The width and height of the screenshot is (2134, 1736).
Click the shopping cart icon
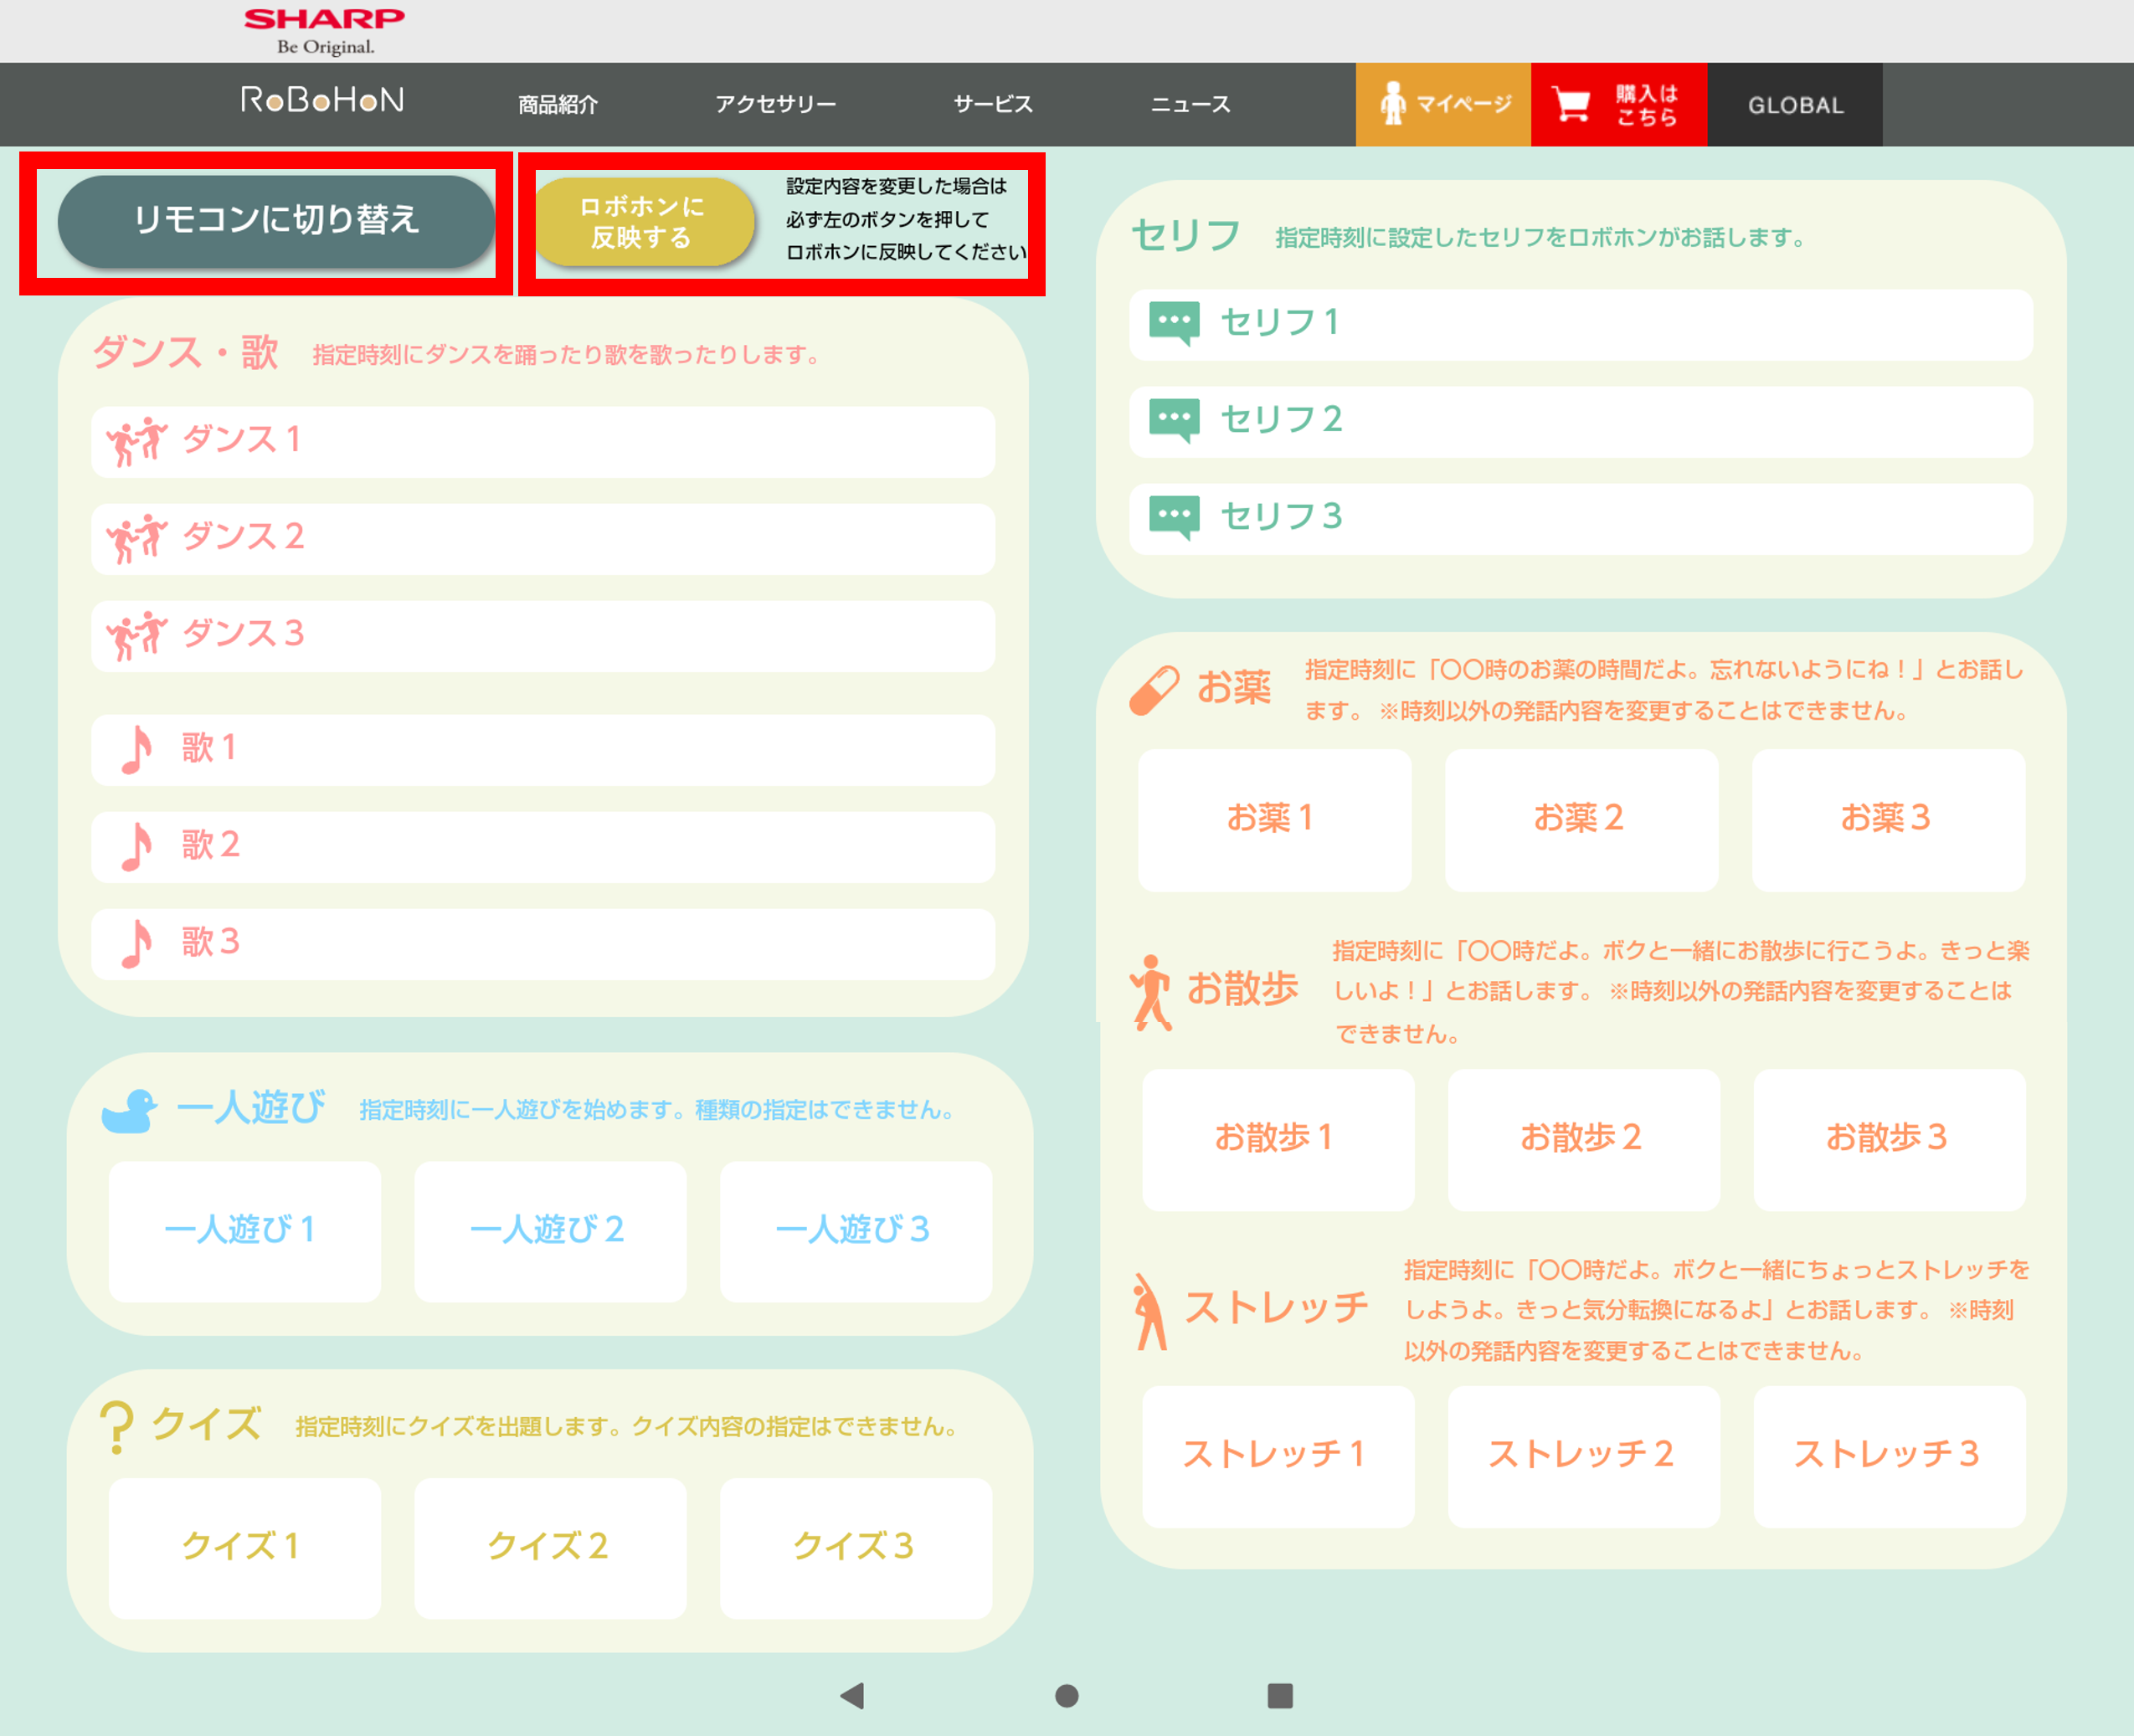[1571, 104]
